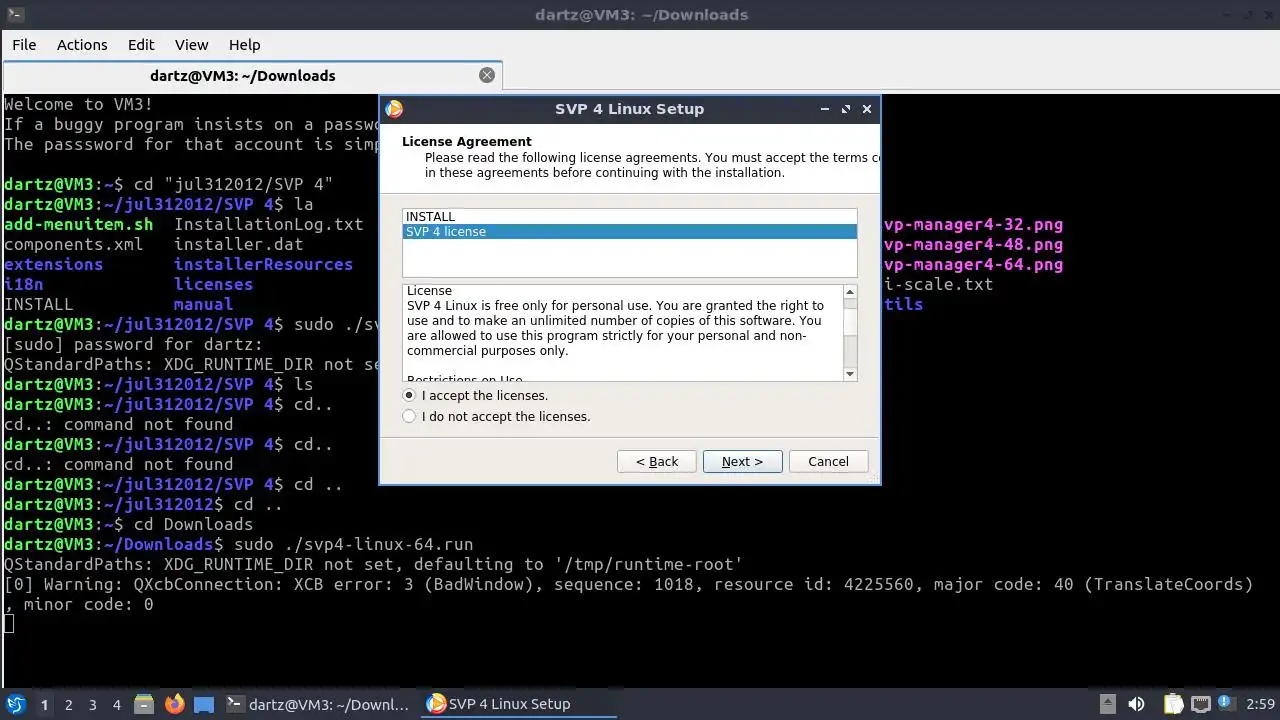Click the clock showing 2:59
Screen dimensions: 1280x720
1261,704
